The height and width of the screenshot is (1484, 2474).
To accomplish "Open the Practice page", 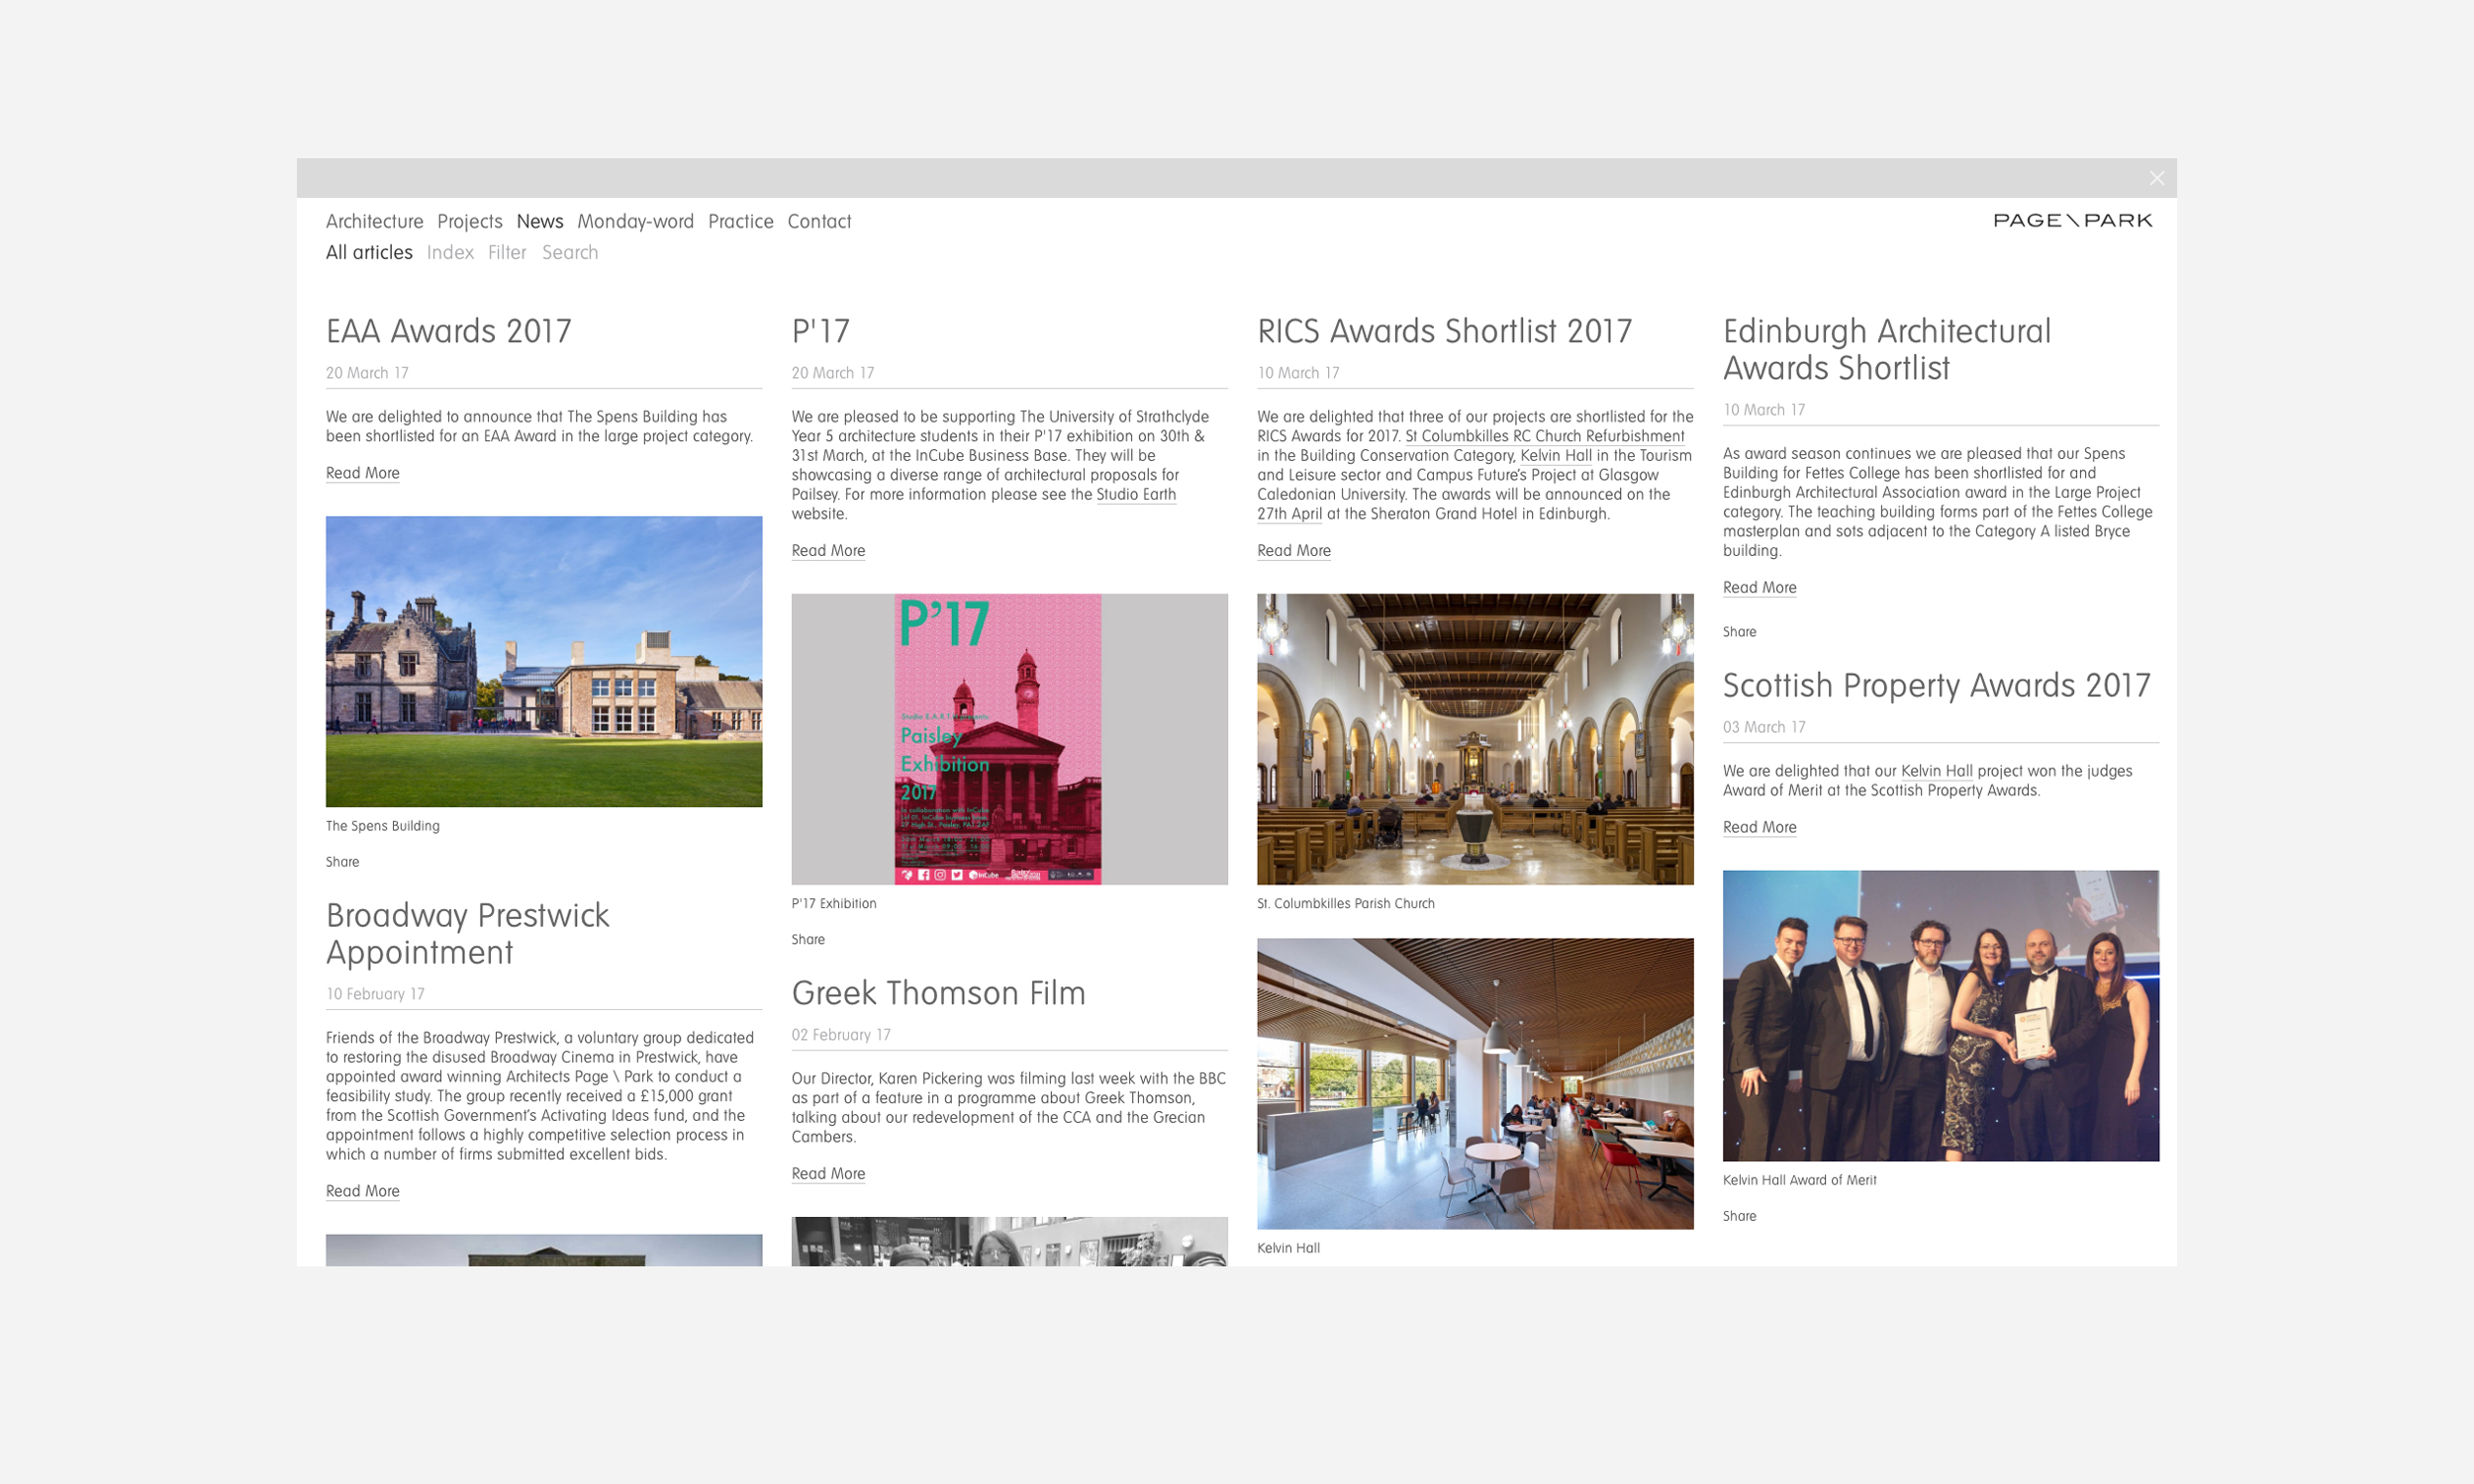I will 741,221.
